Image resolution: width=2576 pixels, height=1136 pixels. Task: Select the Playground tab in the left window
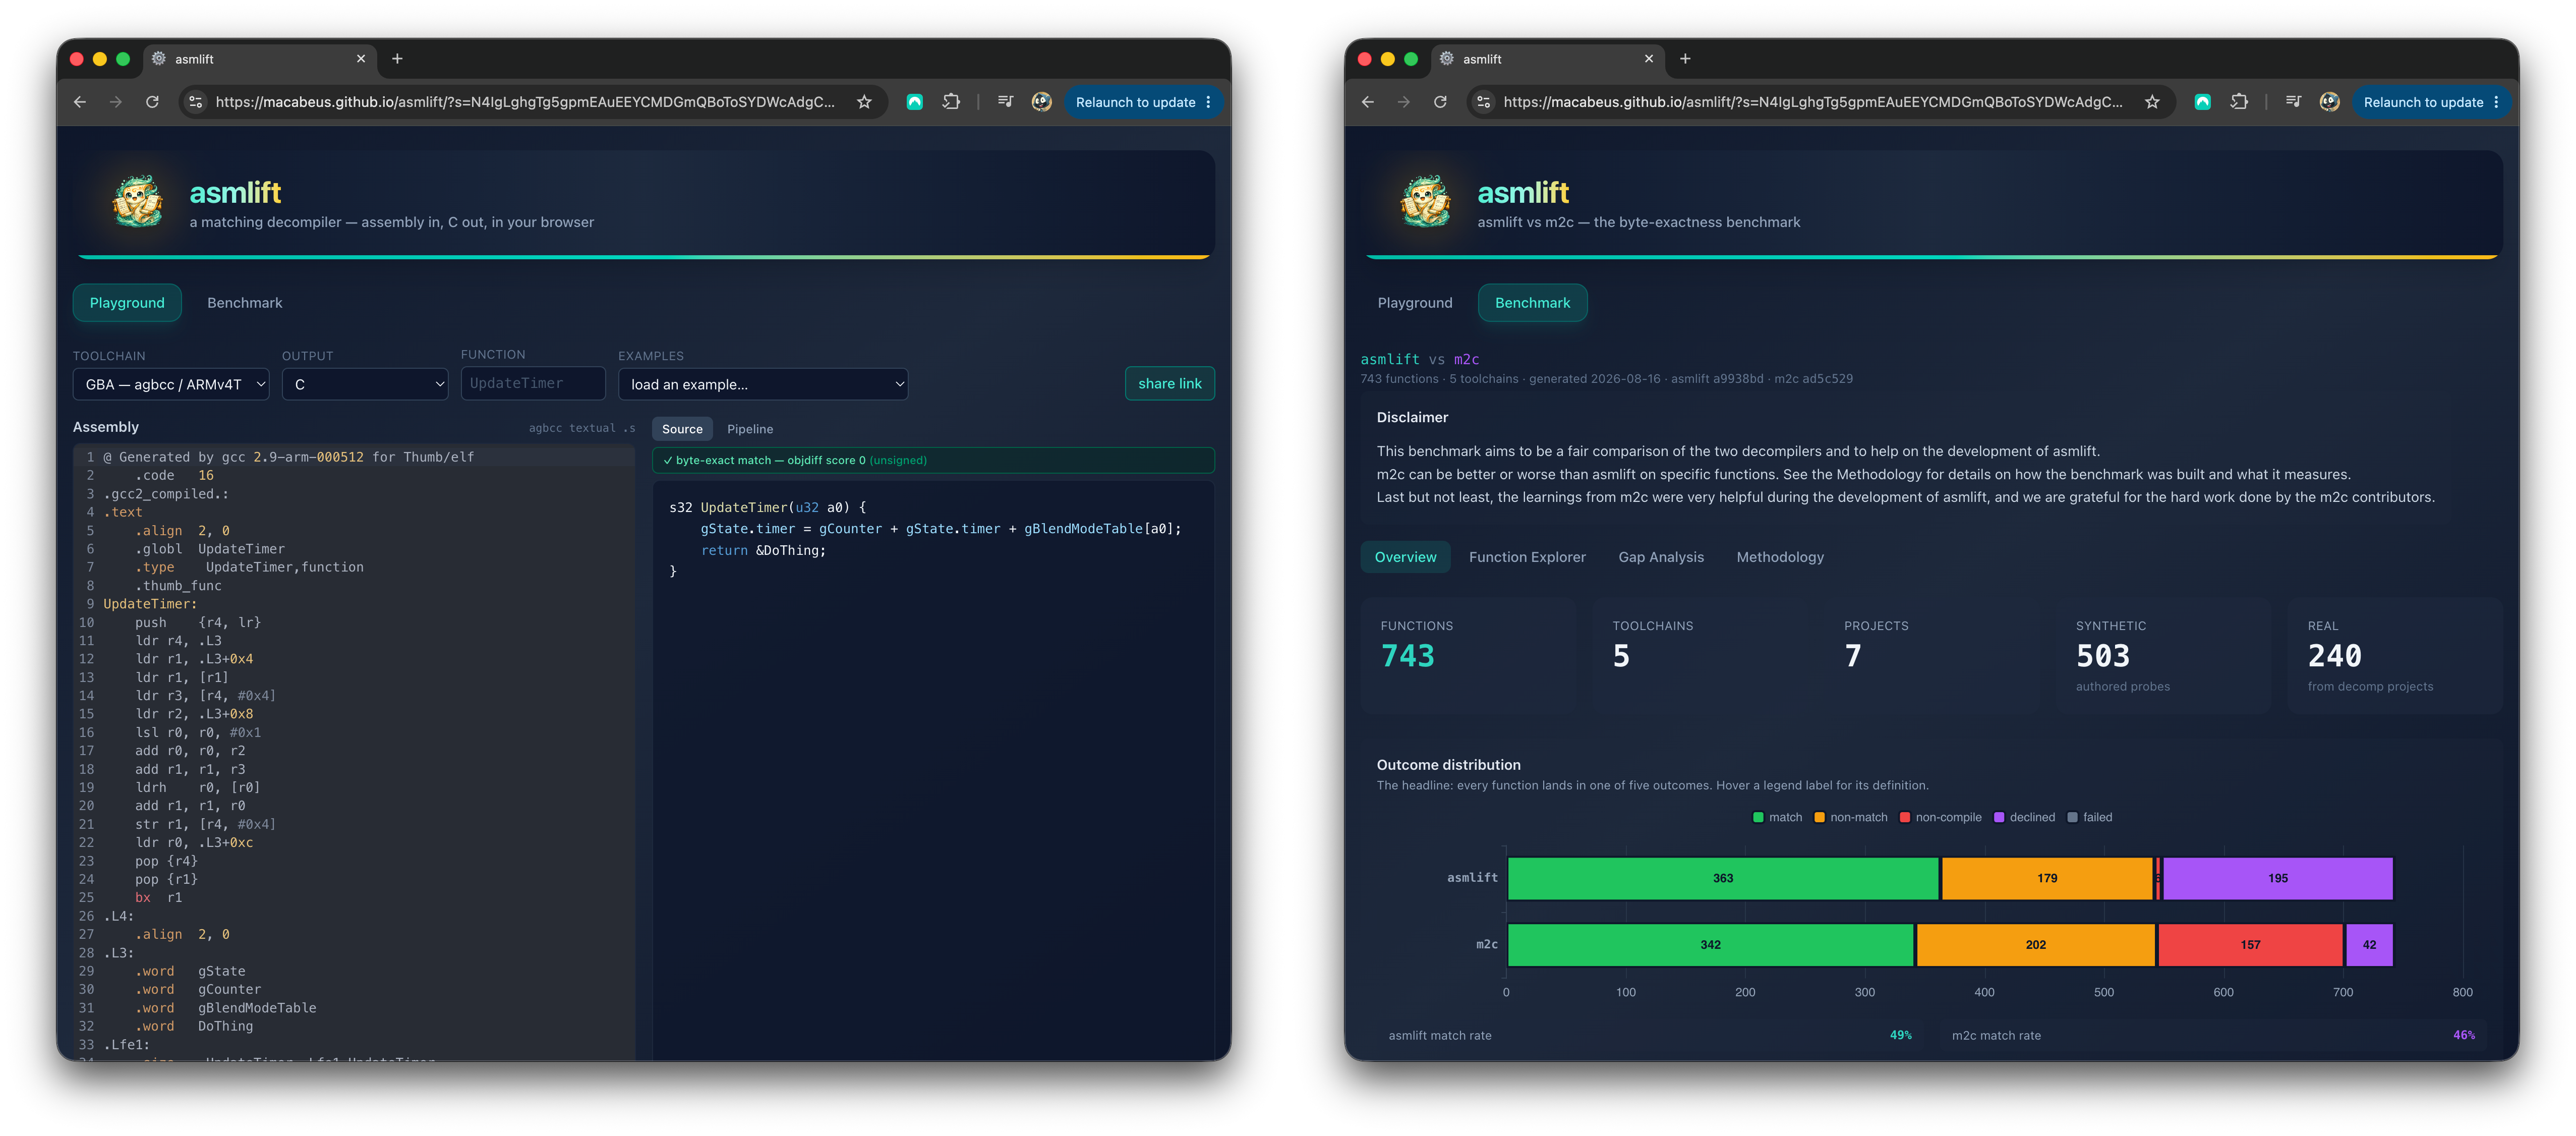tap(127, 303)
